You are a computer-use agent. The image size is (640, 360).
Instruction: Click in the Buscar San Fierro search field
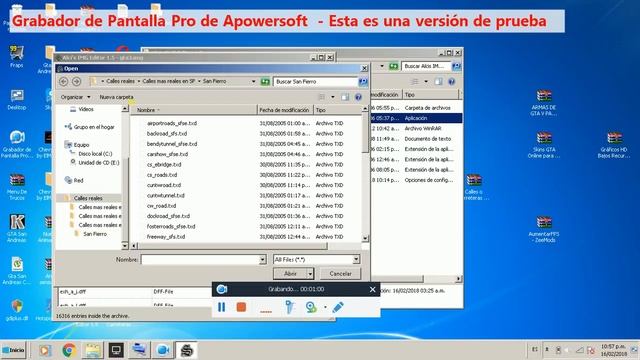pyautogui.click(x=316, y=82)
